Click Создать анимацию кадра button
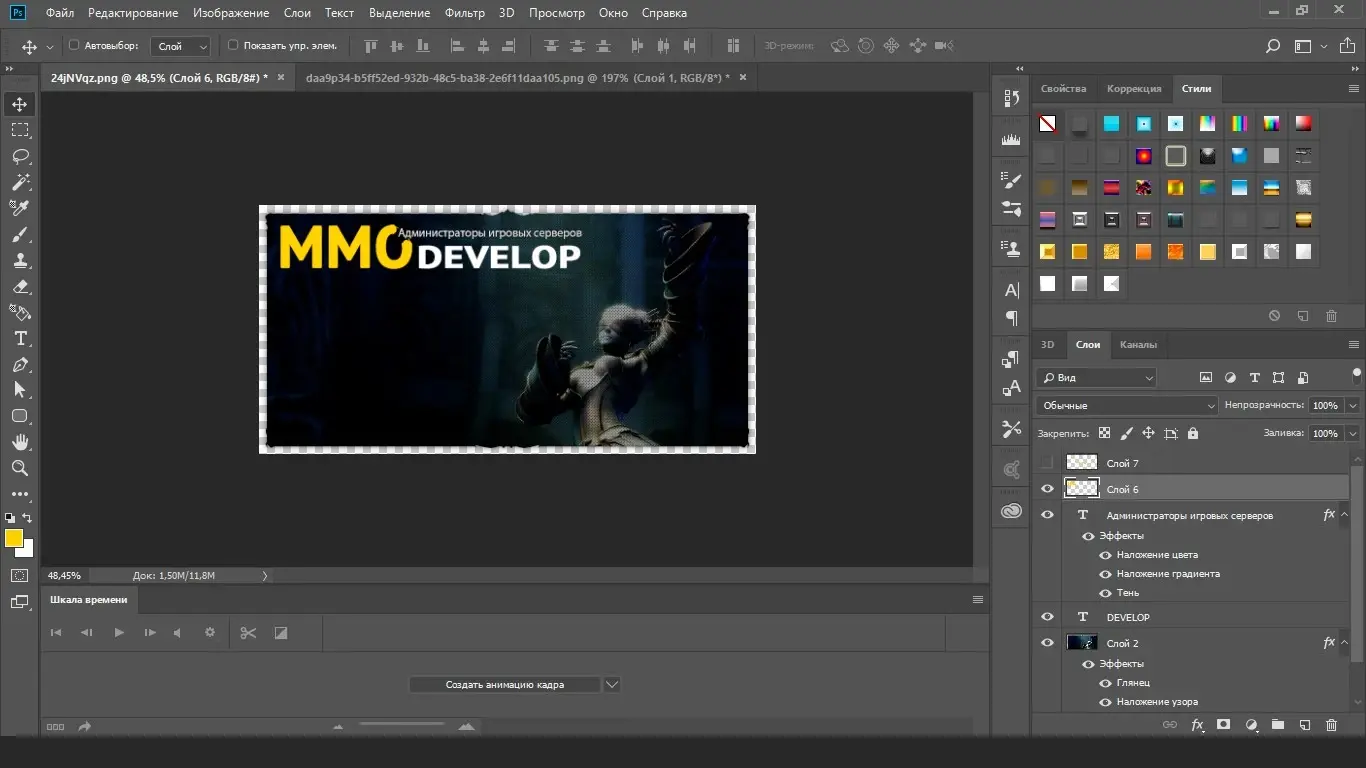This screenshot has height=768, width=1366. (x=505, y=685)
